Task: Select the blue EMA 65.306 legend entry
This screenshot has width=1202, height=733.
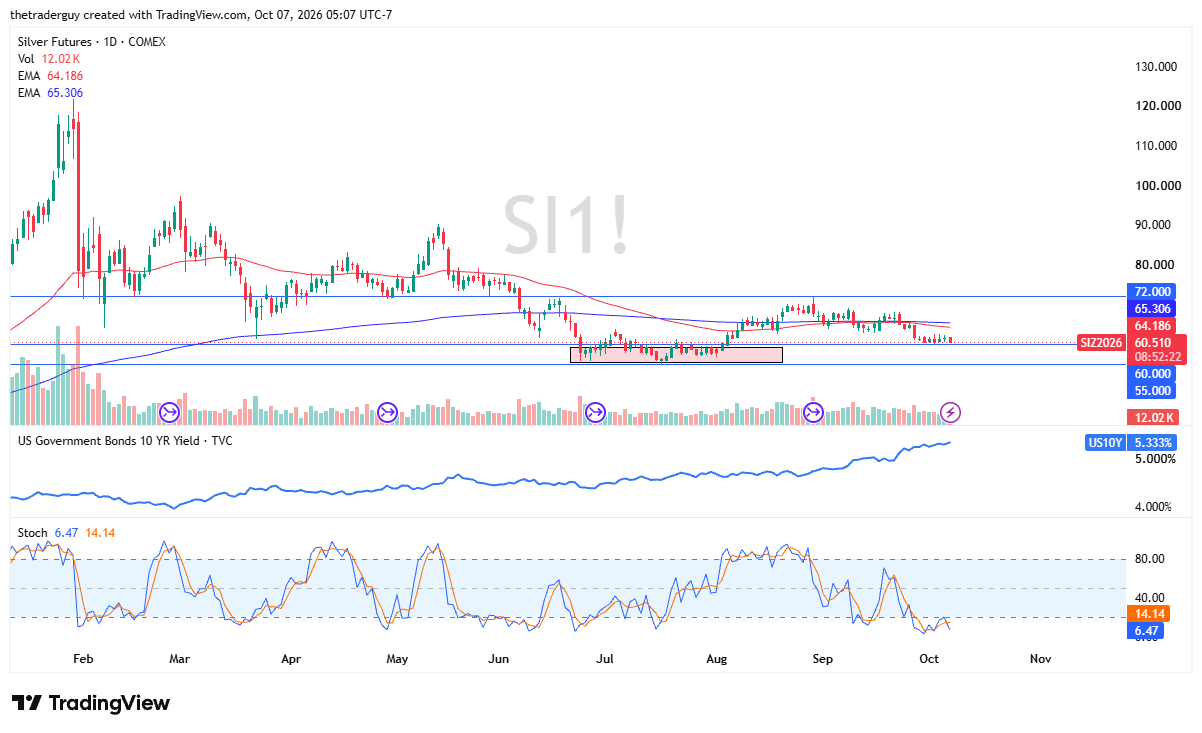Action: click(x=50, y=93)
